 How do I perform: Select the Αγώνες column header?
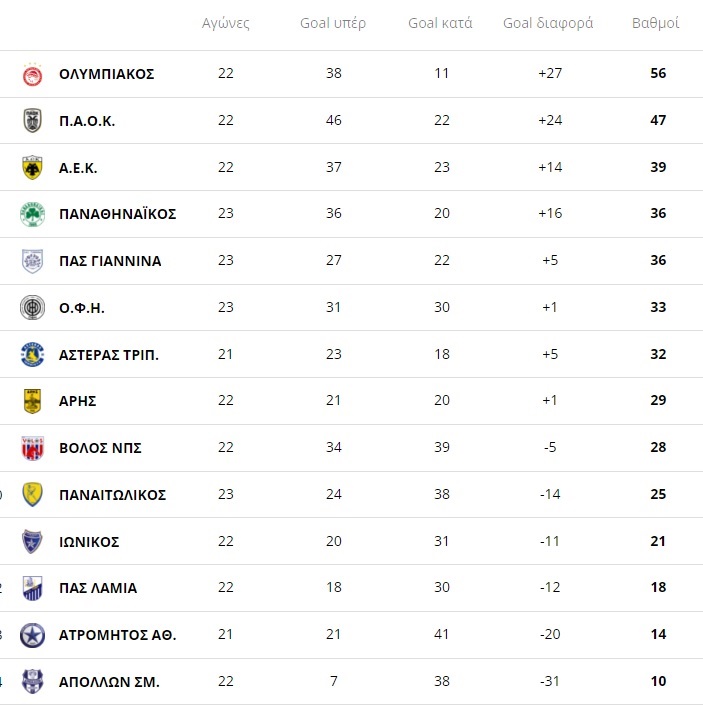coord(226,23)
